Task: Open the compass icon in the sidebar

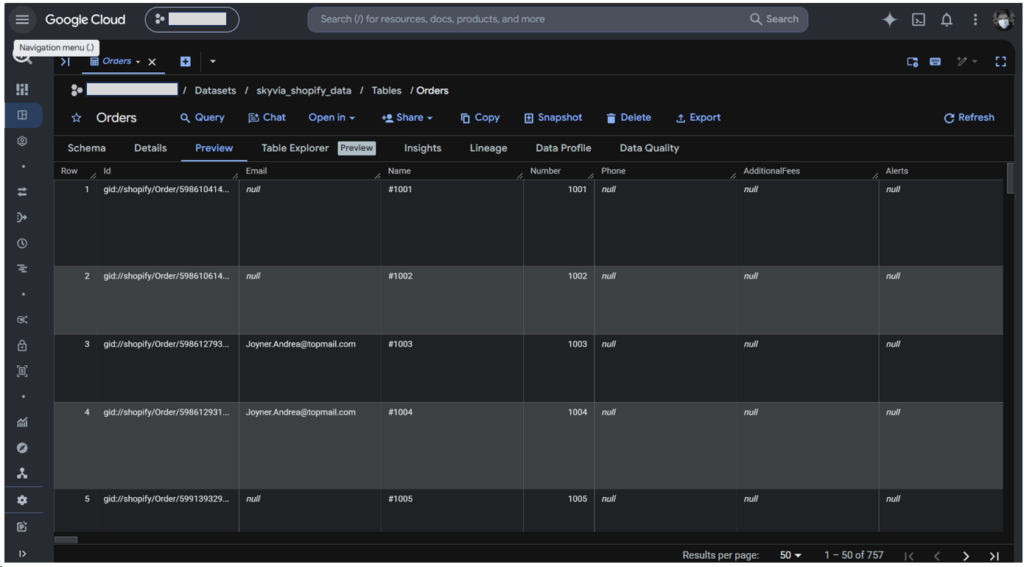Action: tap(22, 448)
